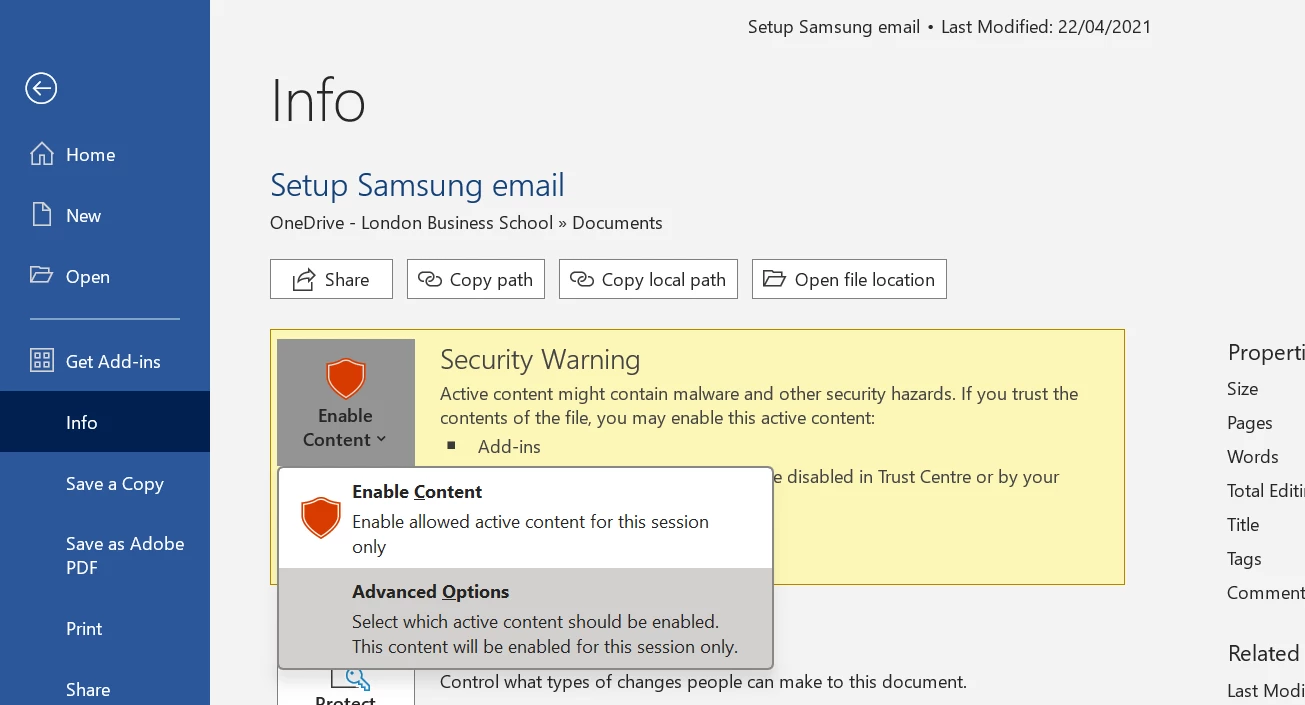Screen dimensions: 1305x705
Task: Click the Security Warning heading
Action: [x=540, y=360]
